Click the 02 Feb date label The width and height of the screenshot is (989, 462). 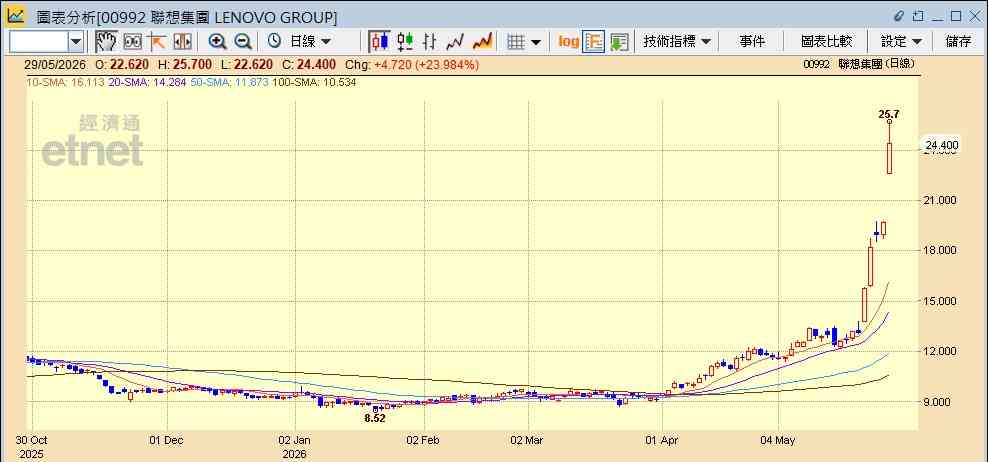424,440
